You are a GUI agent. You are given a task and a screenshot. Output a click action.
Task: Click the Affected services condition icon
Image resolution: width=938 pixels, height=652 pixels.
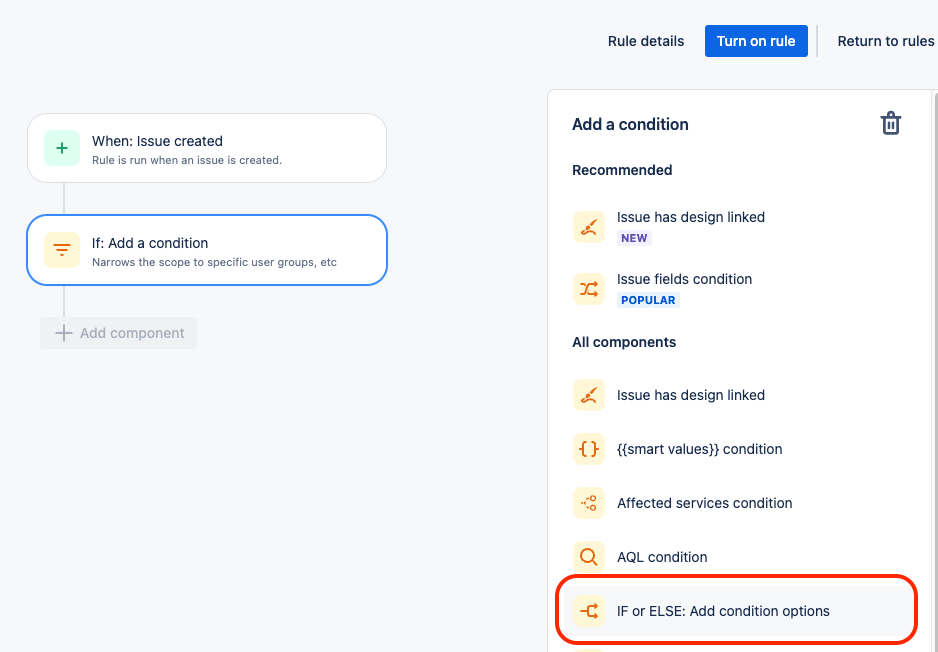point(589,503)
